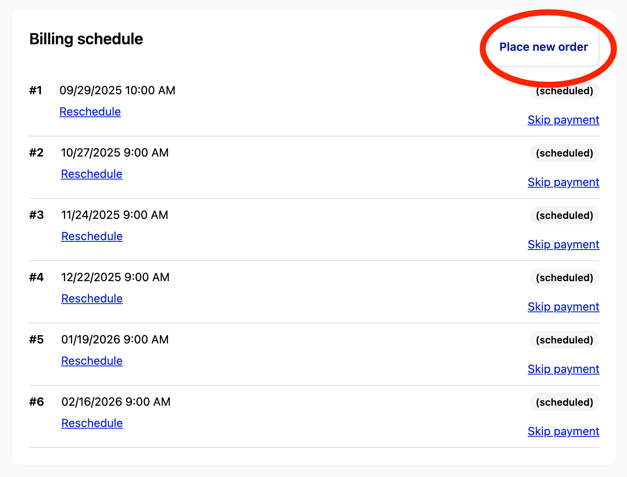Reschedule billing #3 dated 11/24/2025

pyautogui.click(x=91, y=236)
